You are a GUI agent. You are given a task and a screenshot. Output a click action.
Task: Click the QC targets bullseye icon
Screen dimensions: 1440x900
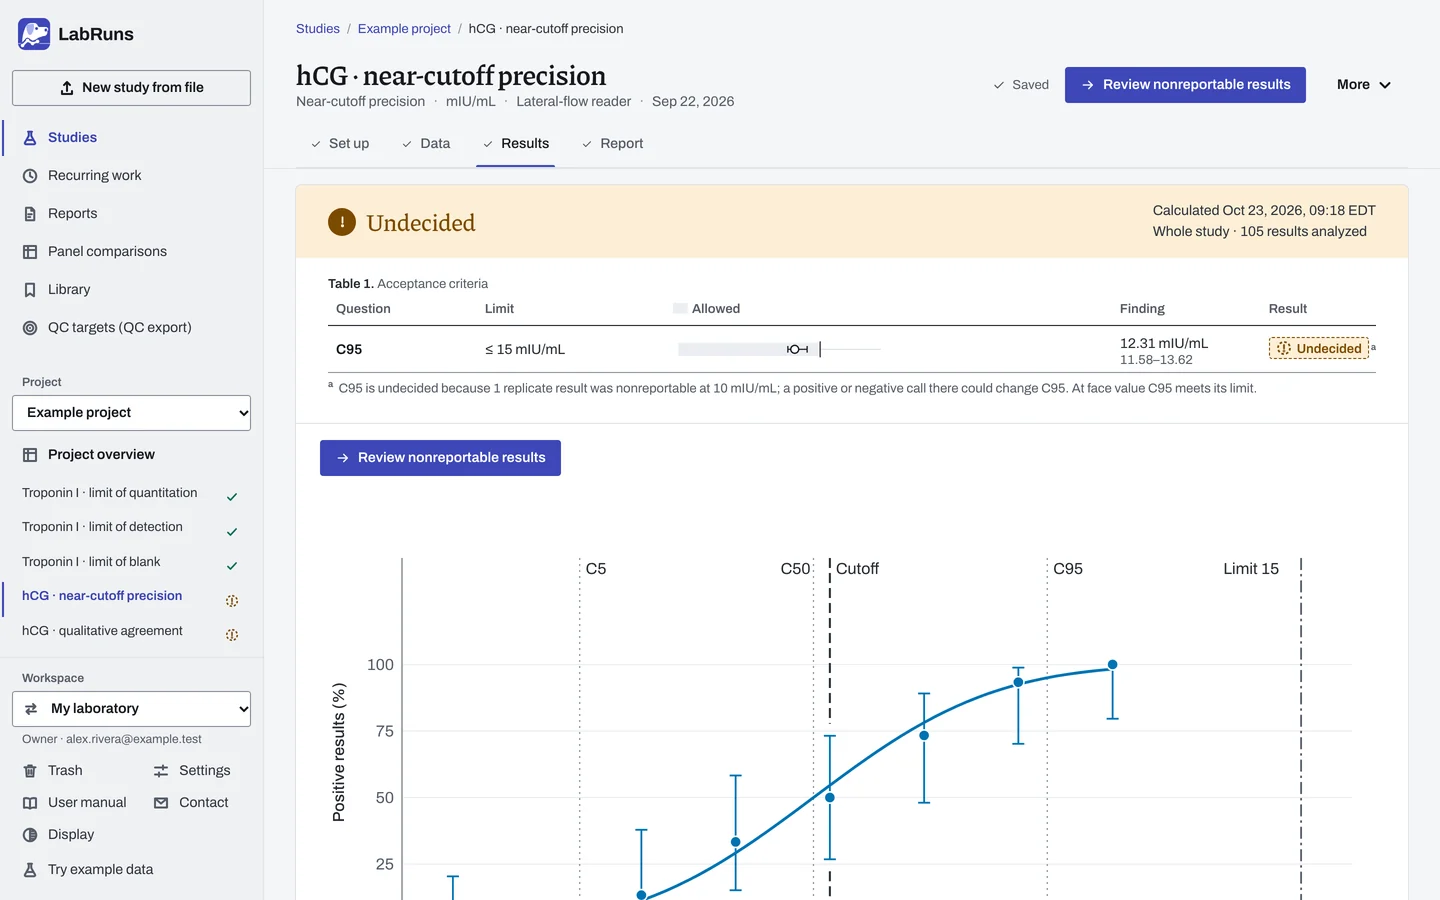click(x=30, y=328)
